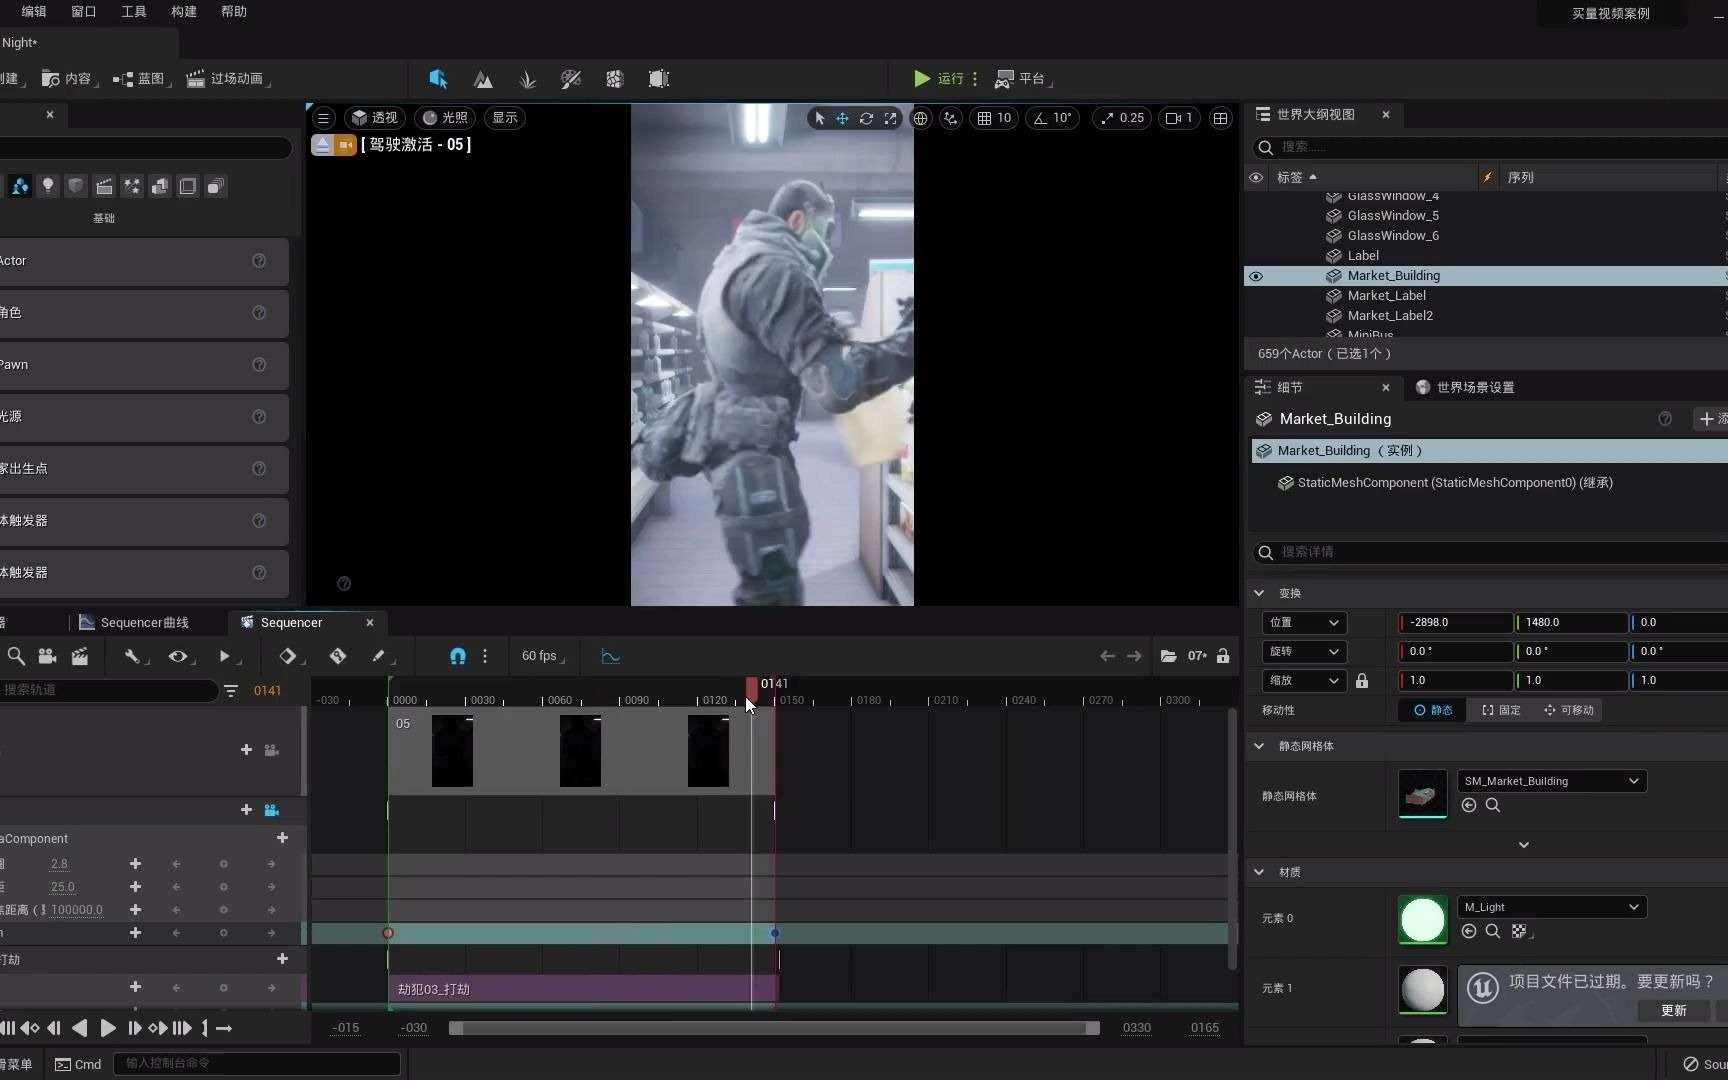Select the viewport select-objects arrow tool
Screen dimensions: 1728x1080
click(x=820, y=118)
